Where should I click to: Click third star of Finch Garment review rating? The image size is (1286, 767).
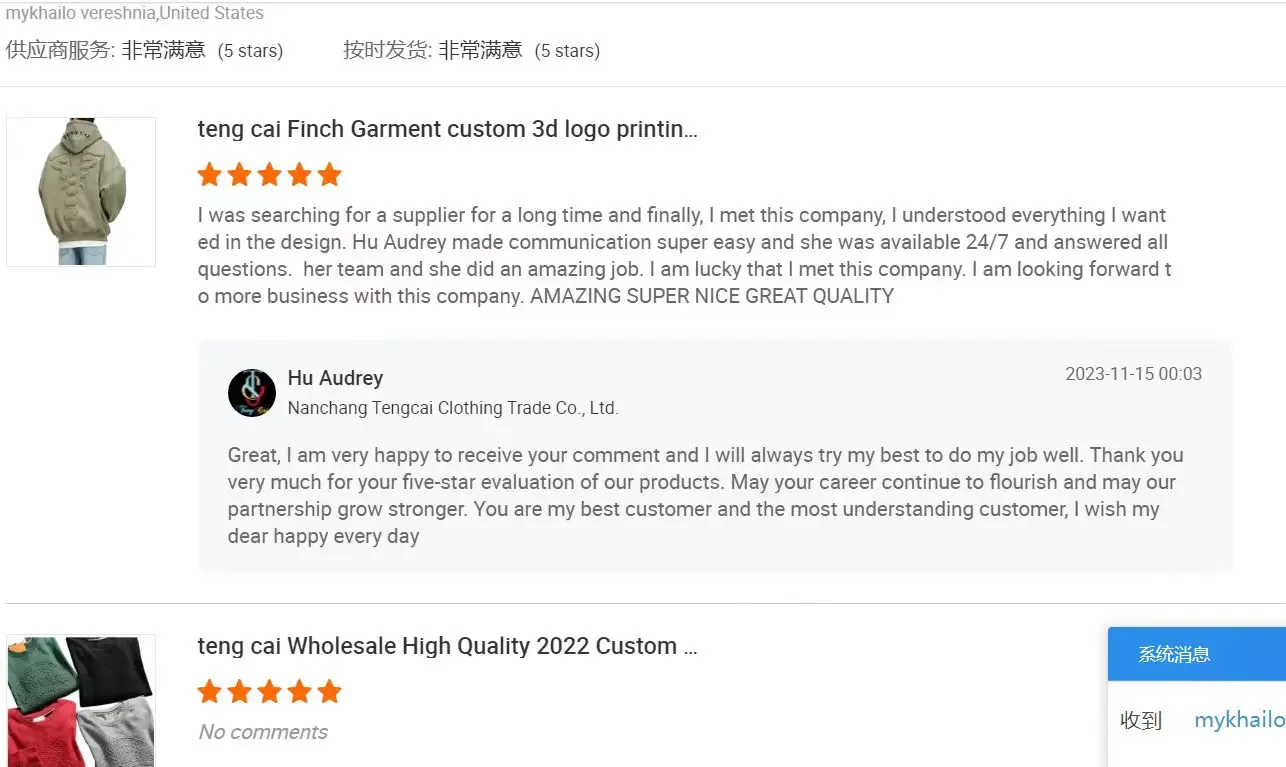coord(269,175)
